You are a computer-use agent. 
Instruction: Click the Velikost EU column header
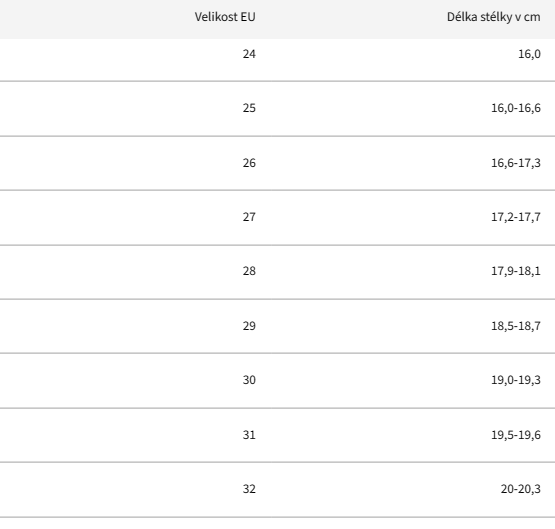point(225,17)
